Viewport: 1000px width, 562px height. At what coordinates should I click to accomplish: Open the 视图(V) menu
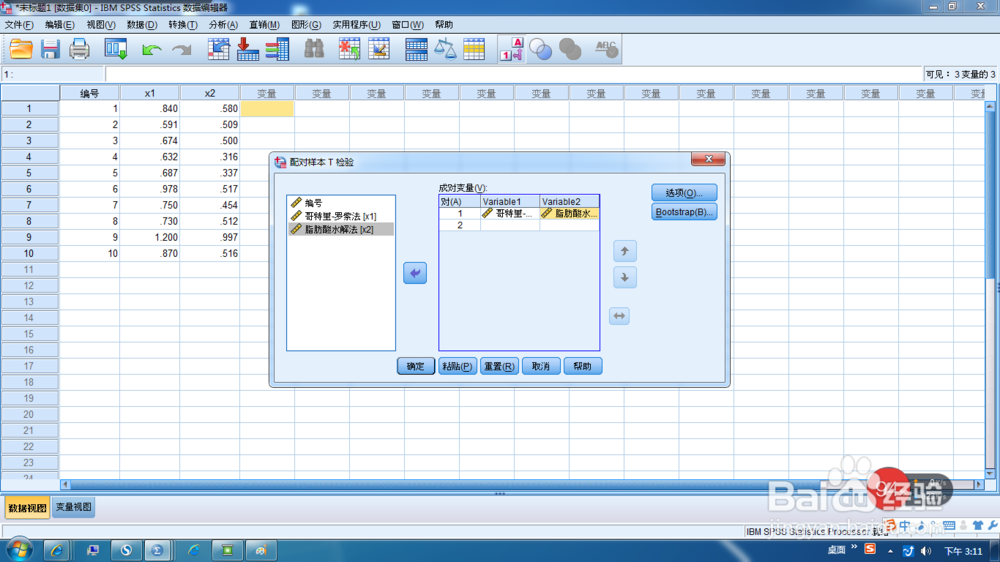point(101,25)
